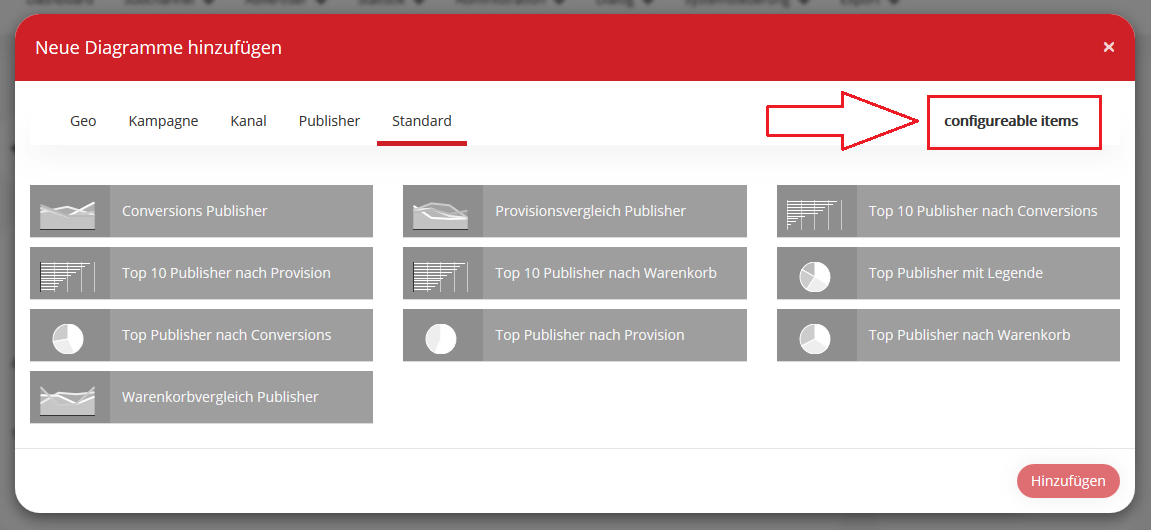The image size is (1151, 530).
Task: Go to the Publisher tab
Action: pyautogui.click(x=329, y=121)
